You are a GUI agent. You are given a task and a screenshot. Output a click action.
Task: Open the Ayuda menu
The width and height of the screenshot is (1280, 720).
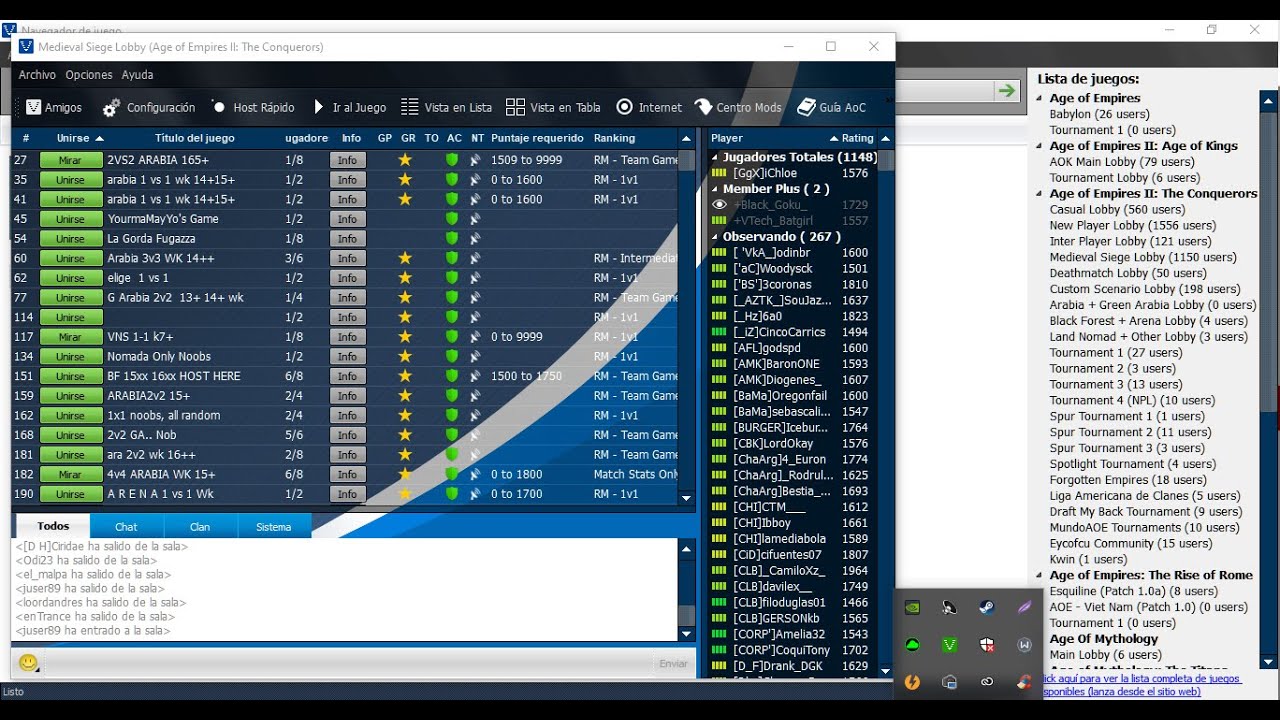coord(137,75)
